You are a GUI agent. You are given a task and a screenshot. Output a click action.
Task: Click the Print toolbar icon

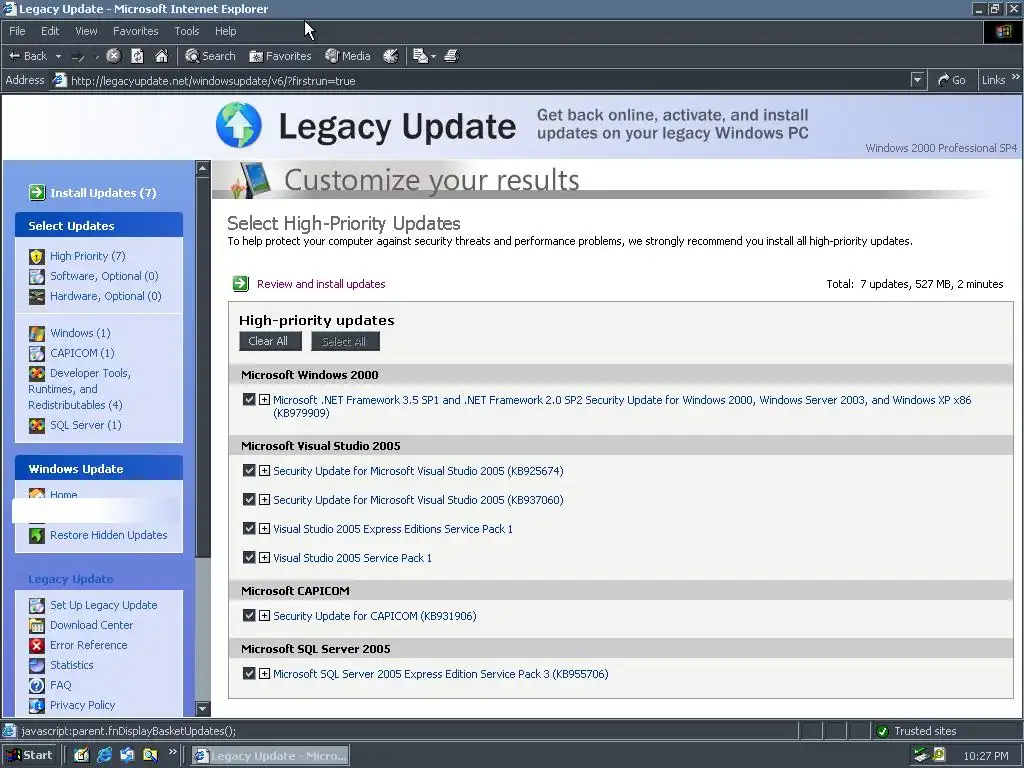tap(451, 56)
